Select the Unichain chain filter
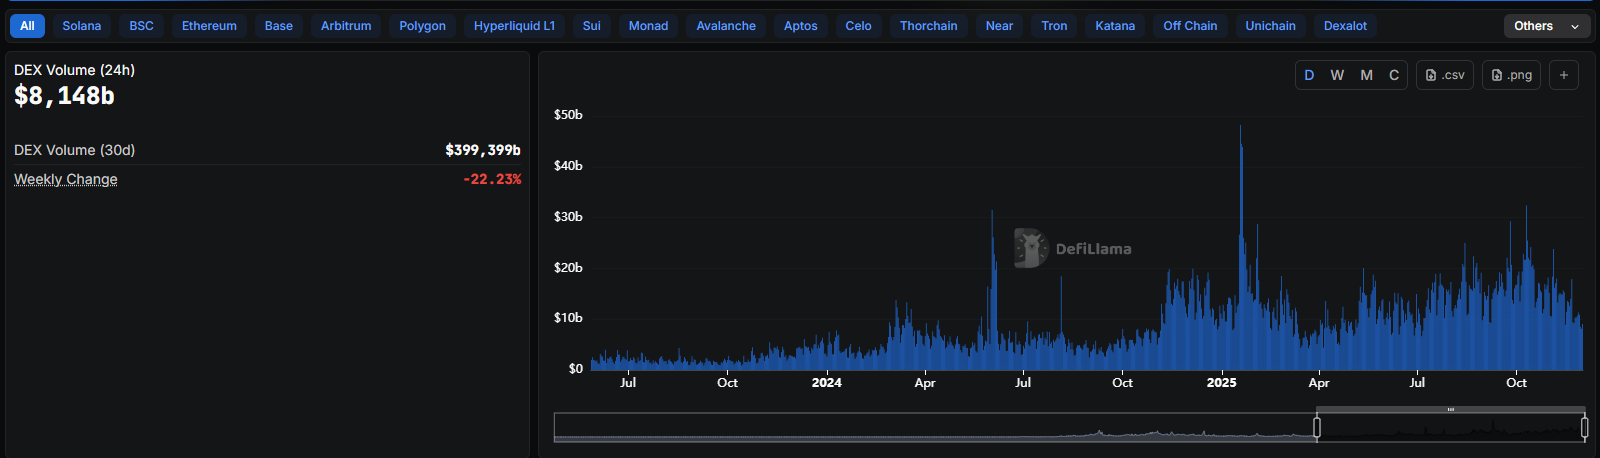This screenshot has height=458, width=1600. 1270,26
